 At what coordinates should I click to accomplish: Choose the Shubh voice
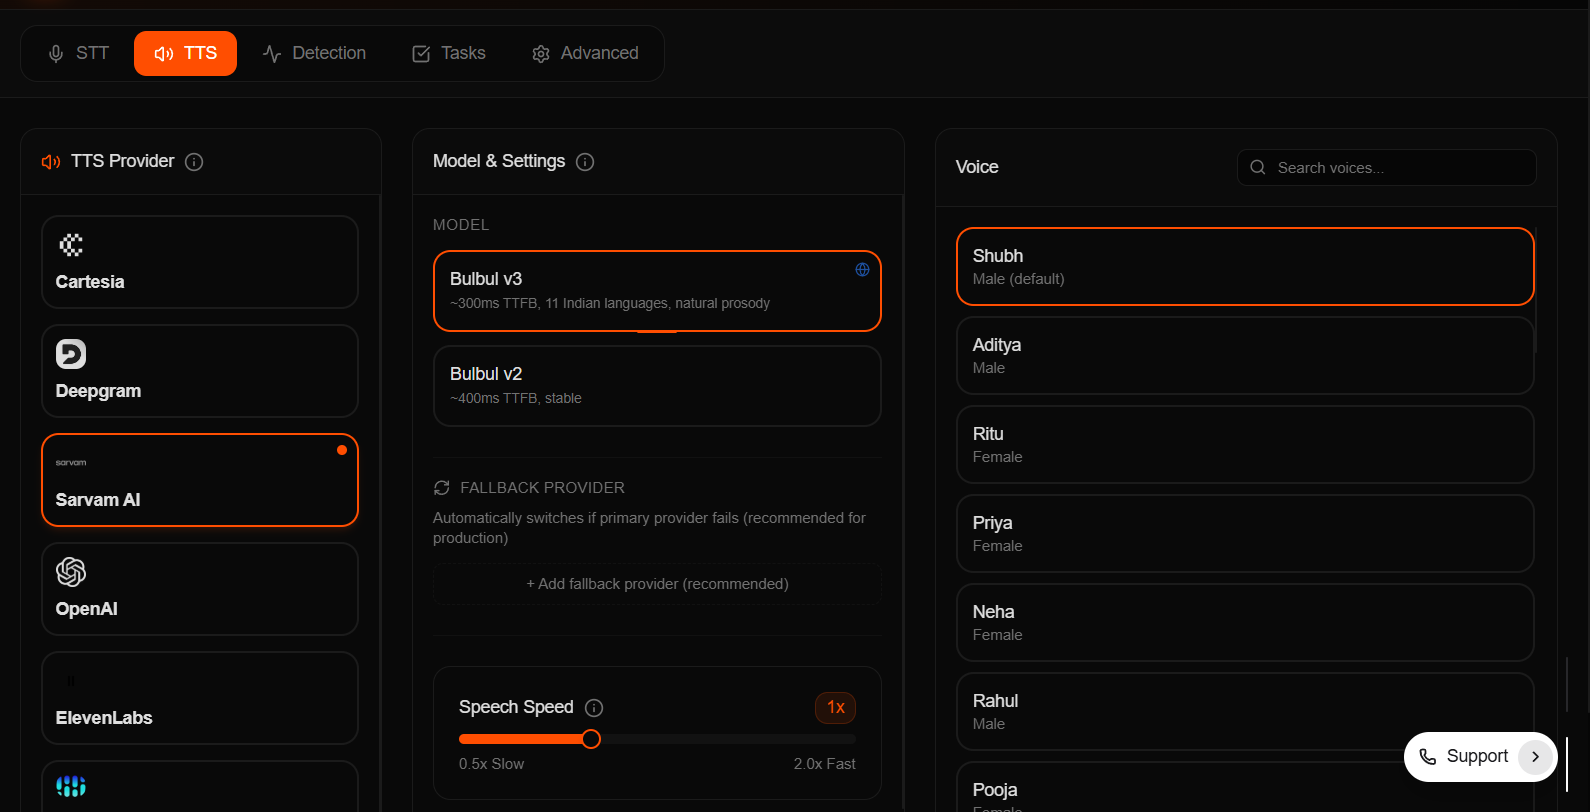1245,266
